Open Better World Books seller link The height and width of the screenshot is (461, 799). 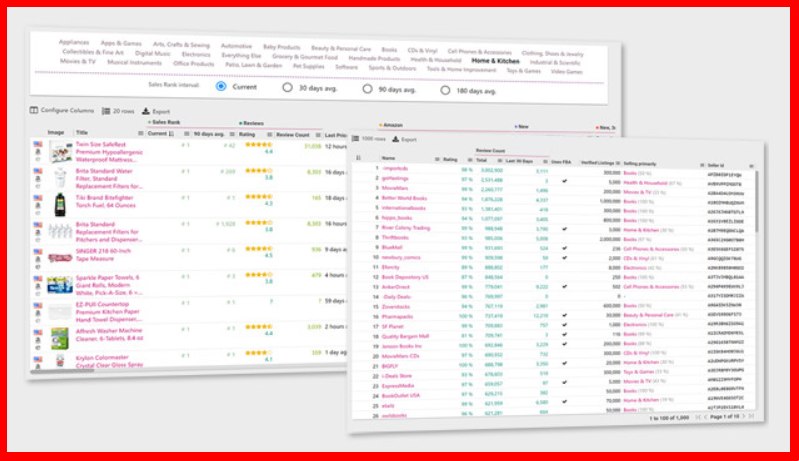(x=404, y=198)
